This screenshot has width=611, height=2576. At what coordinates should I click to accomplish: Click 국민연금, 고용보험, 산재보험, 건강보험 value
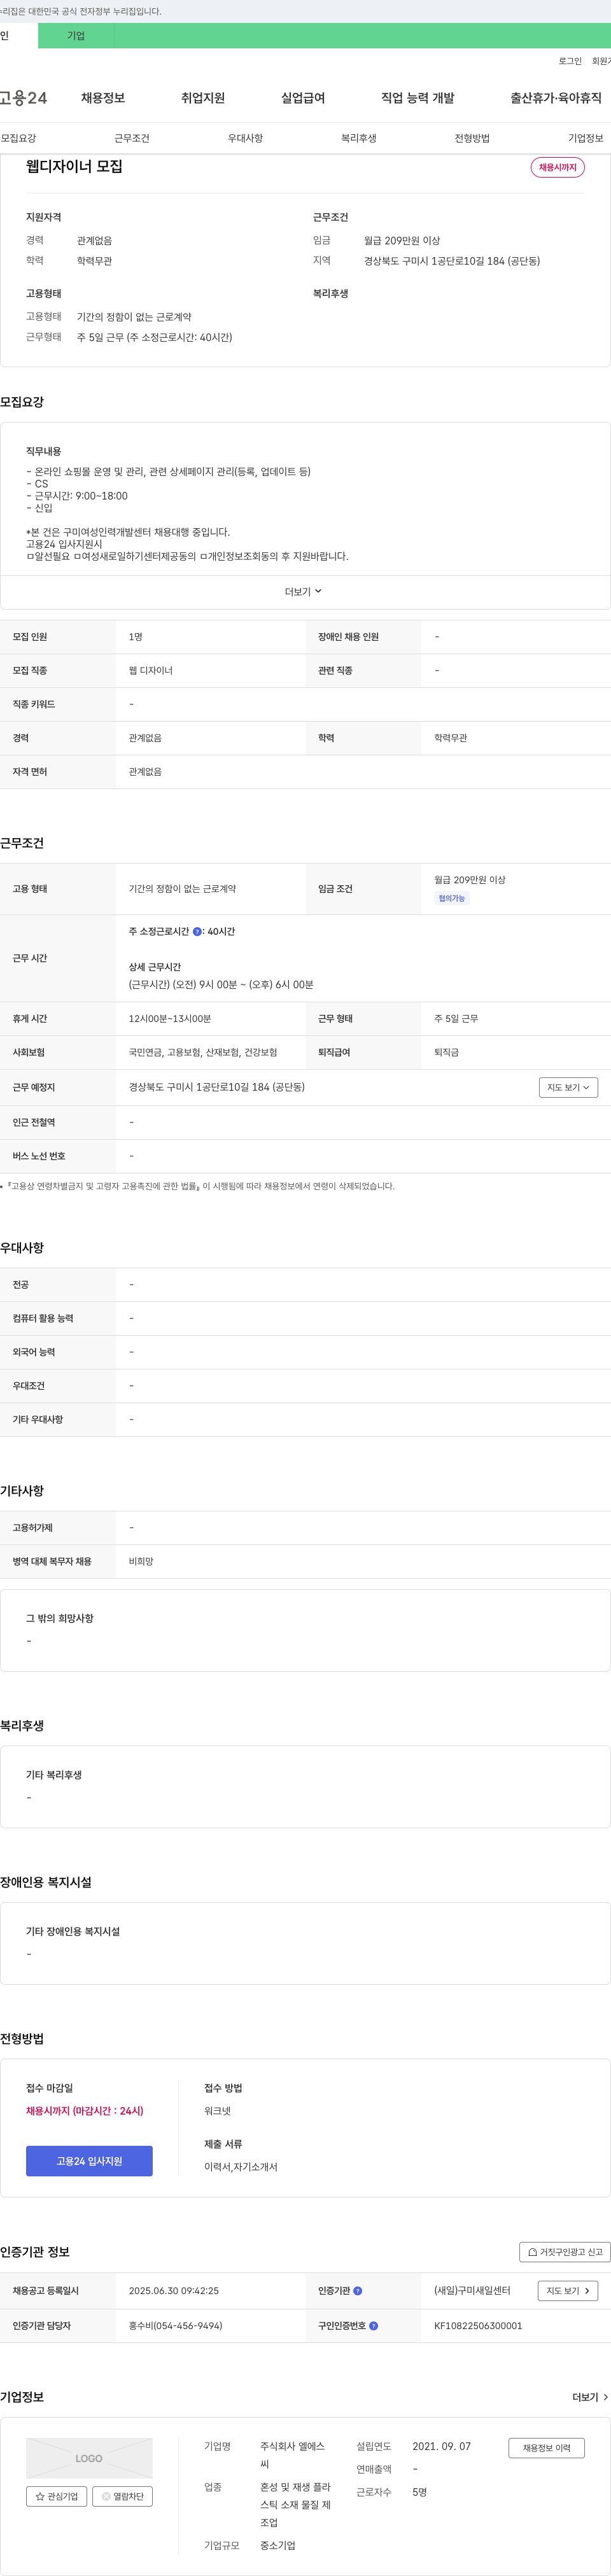[x=203, y=1053]
